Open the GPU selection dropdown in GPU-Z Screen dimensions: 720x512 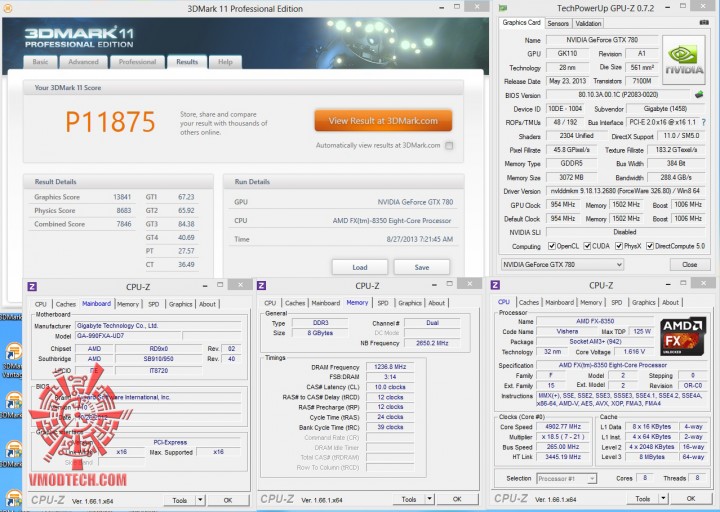[562, 264]
